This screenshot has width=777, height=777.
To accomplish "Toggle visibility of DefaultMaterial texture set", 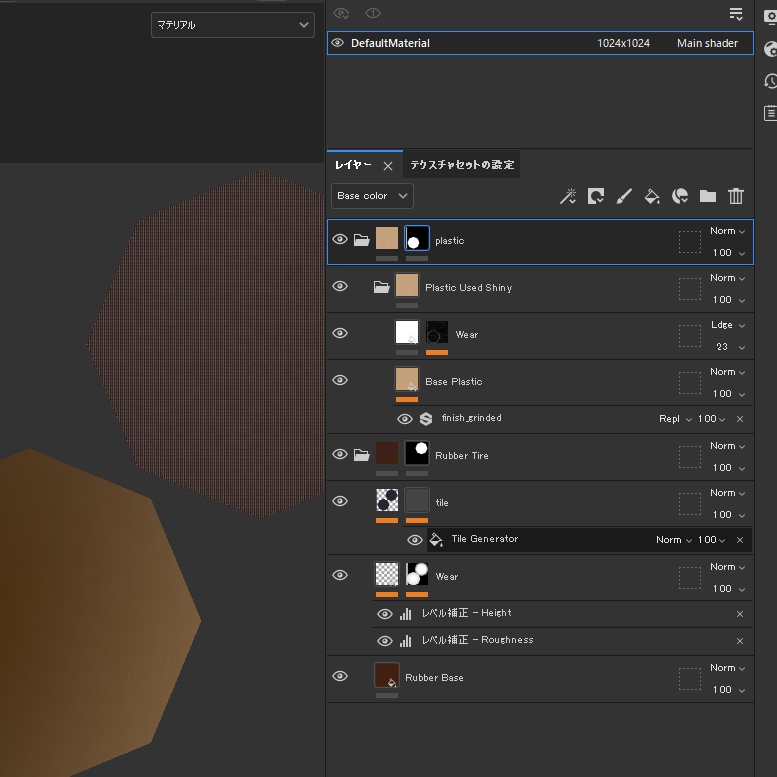I will [338, 43].
